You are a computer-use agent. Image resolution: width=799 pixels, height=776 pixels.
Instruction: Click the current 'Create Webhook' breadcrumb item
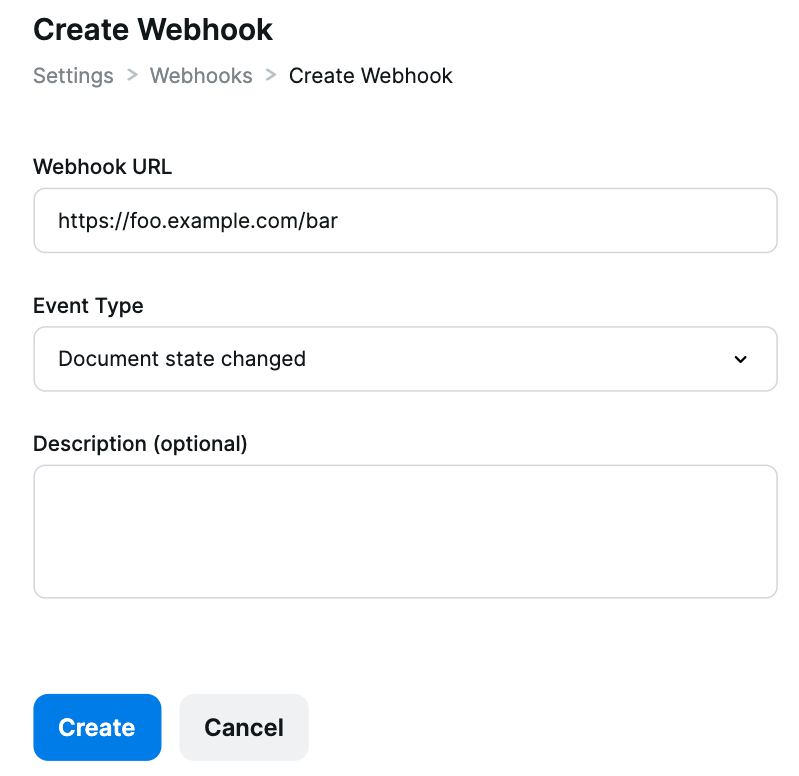pyautogui.click(x=370, y=76)
